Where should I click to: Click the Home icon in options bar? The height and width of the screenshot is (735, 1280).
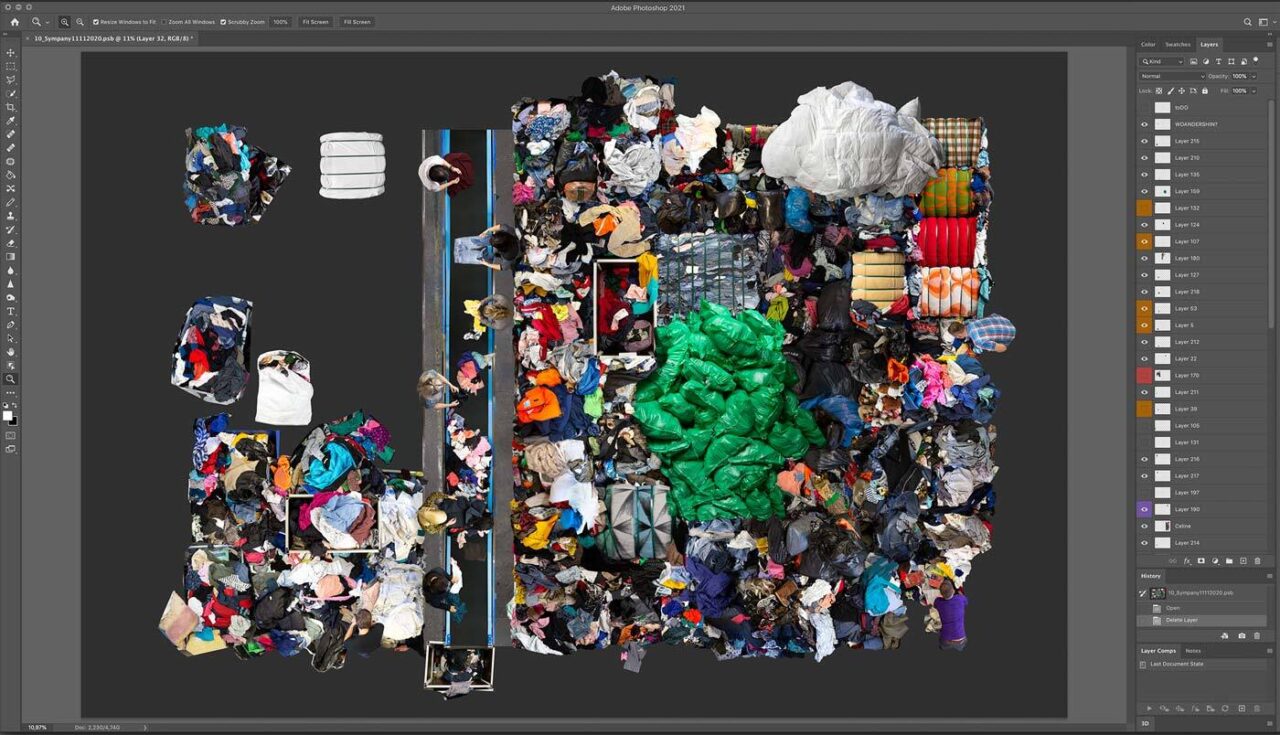click(x=14, y=22)
